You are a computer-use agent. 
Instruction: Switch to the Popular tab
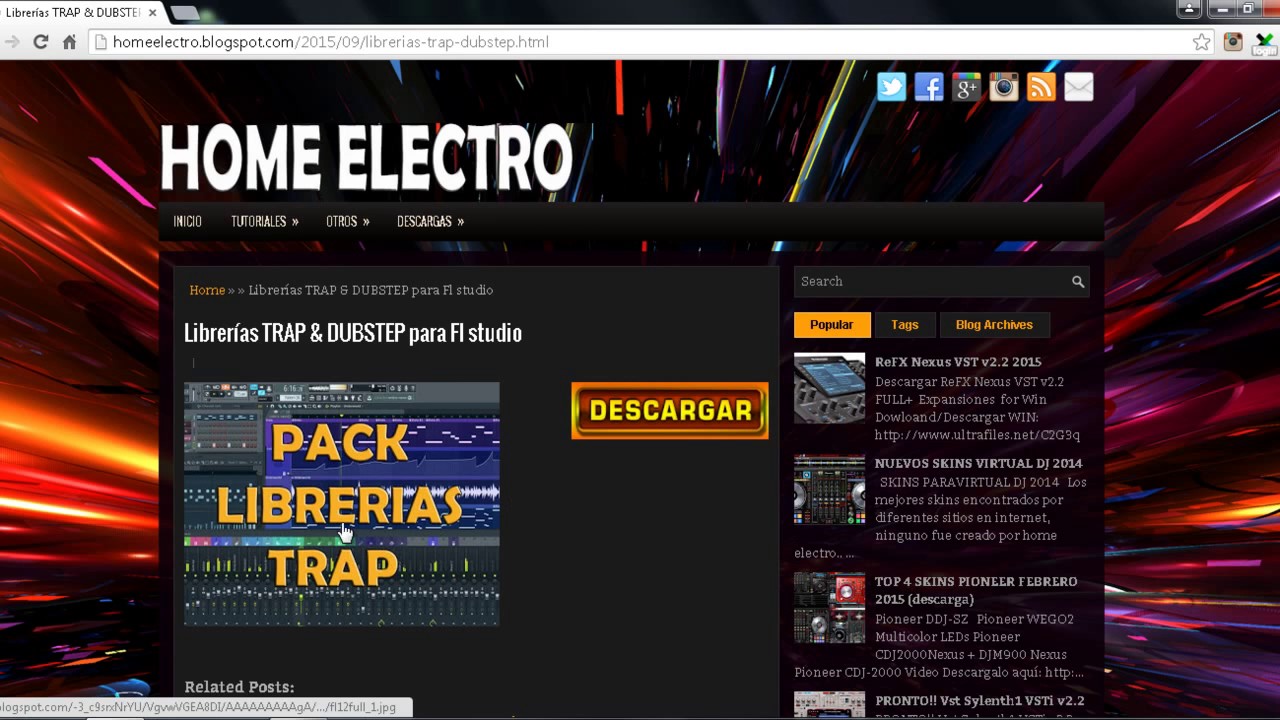pyautogui.click(x=832, y=325)
